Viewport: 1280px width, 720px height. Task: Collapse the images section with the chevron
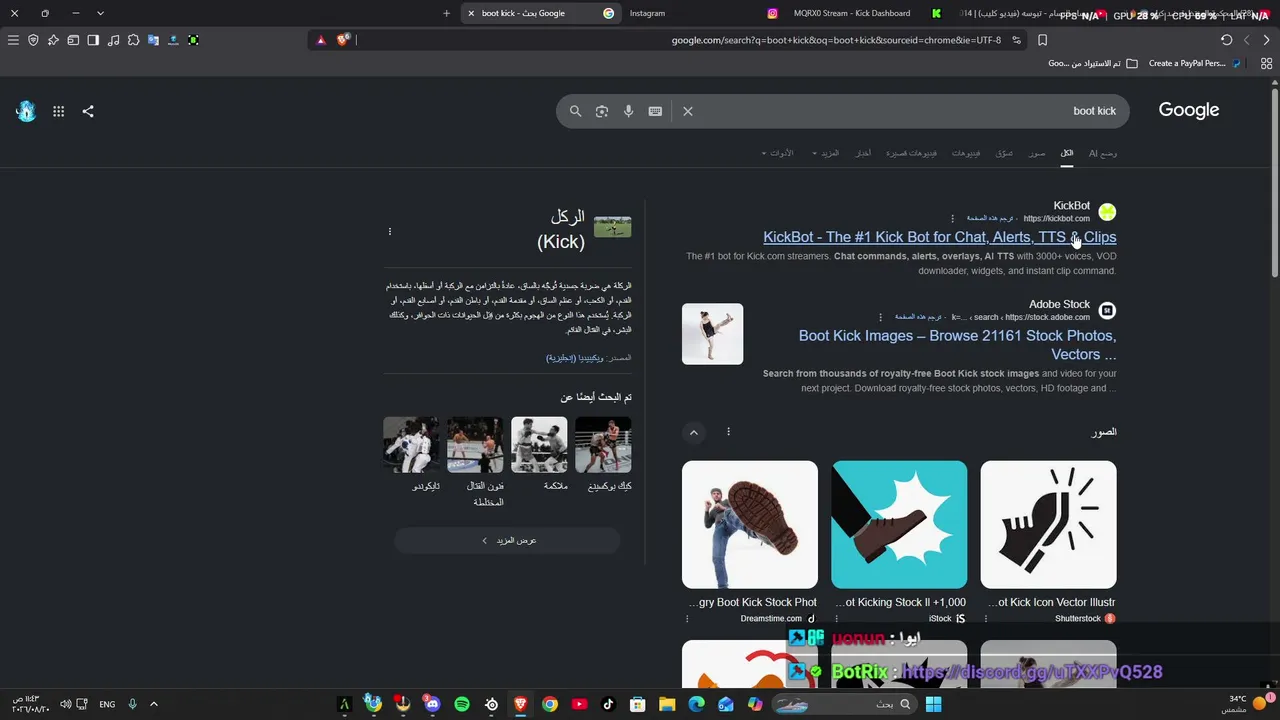(x=694, y=432)
